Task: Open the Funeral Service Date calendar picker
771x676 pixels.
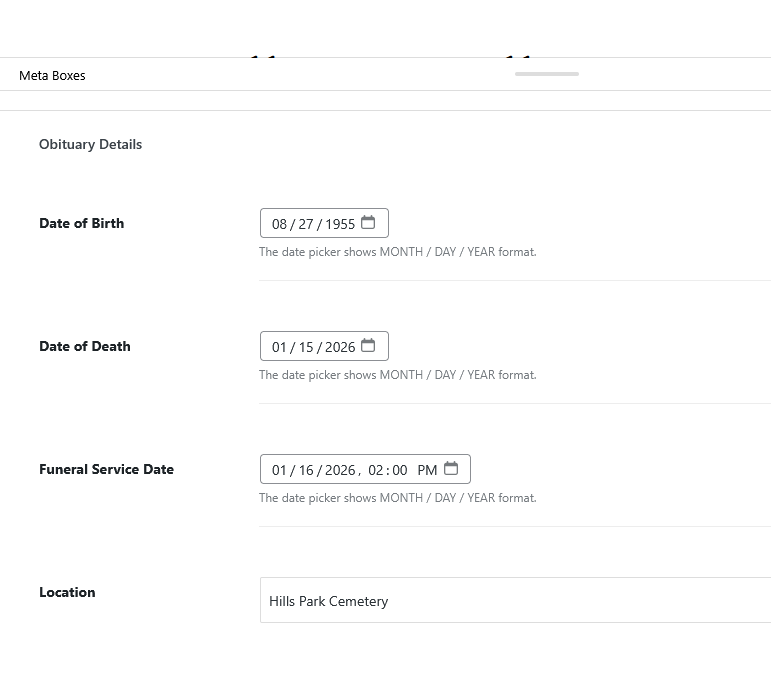Action: [x=451, y=469]
